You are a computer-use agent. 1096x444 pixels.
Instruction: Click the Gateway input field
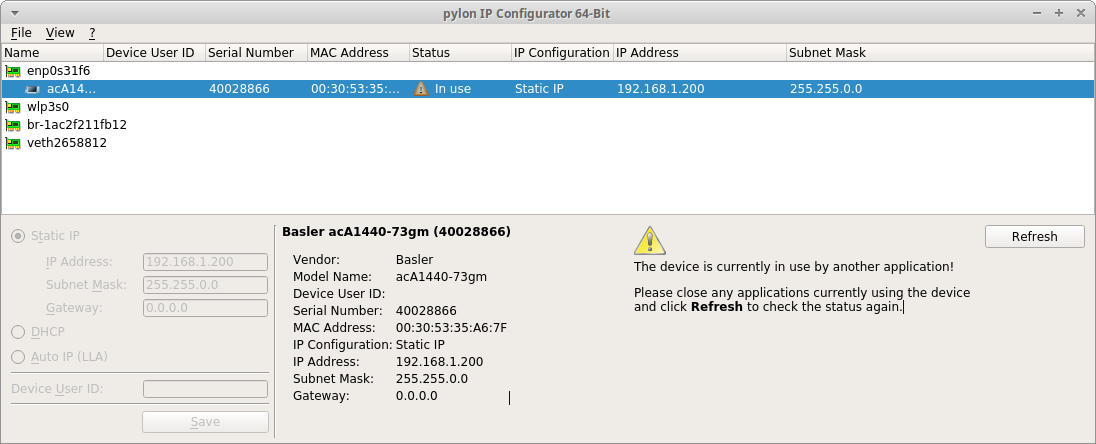[x=206, y=308]
